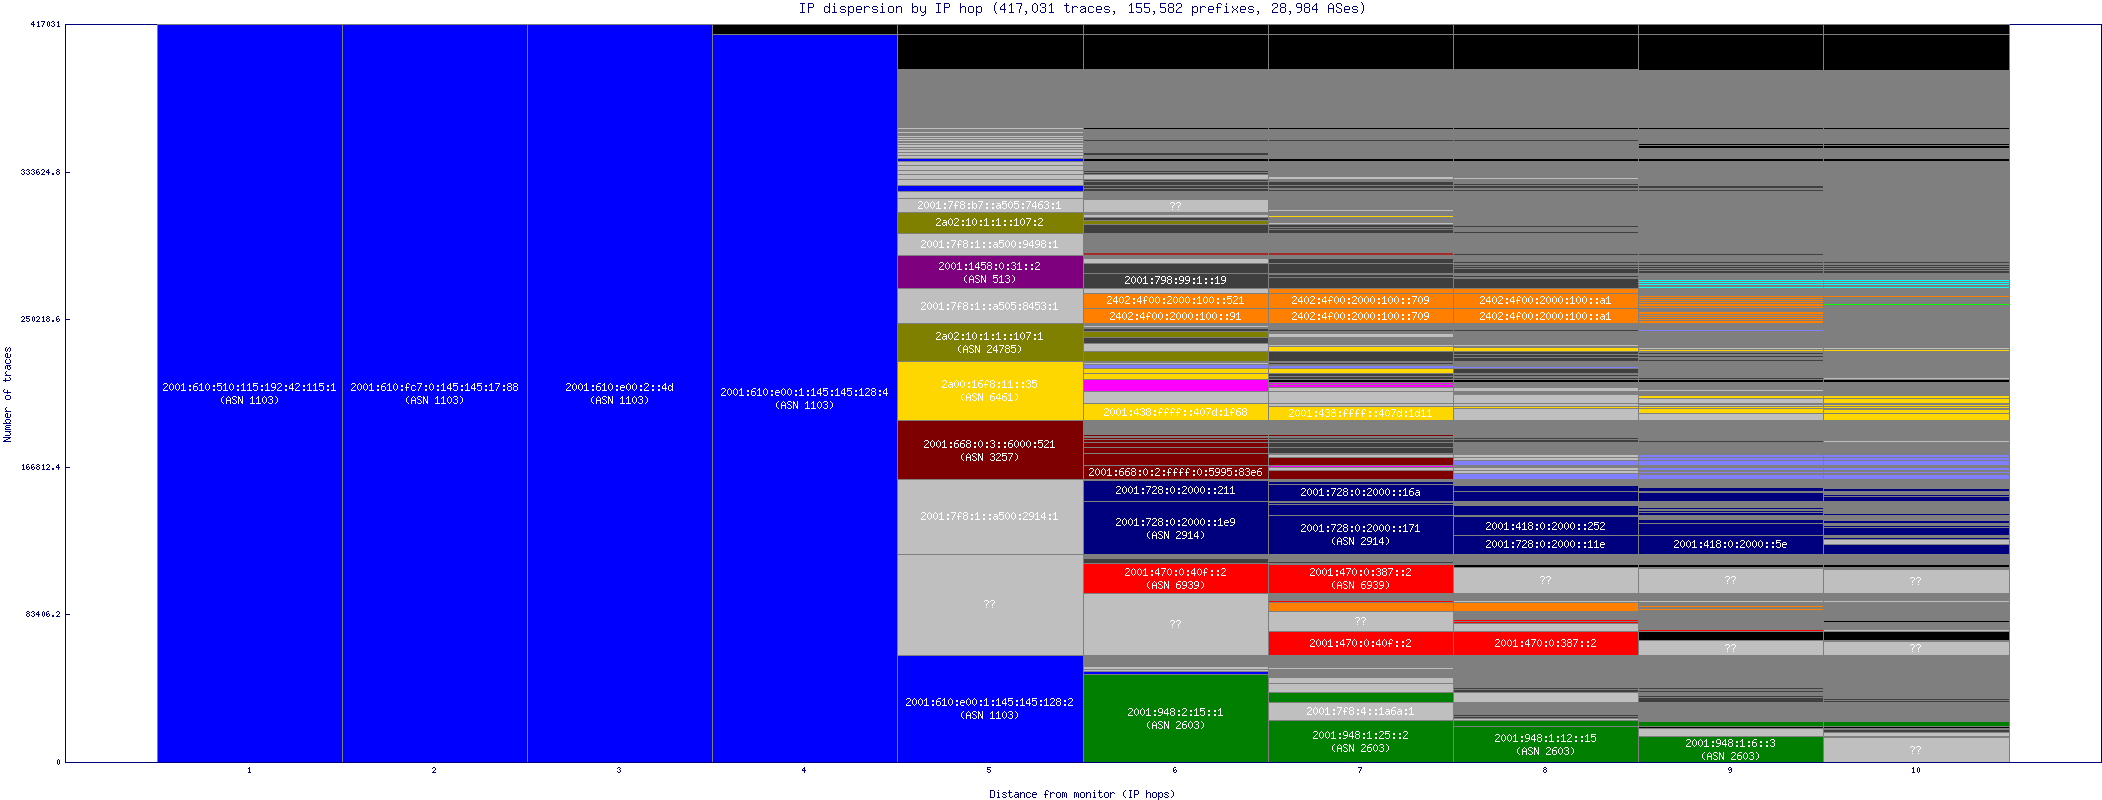Click the 2001:7f8:1::a500:2914:1 block
2102x800 pixels.
(989, 517)
